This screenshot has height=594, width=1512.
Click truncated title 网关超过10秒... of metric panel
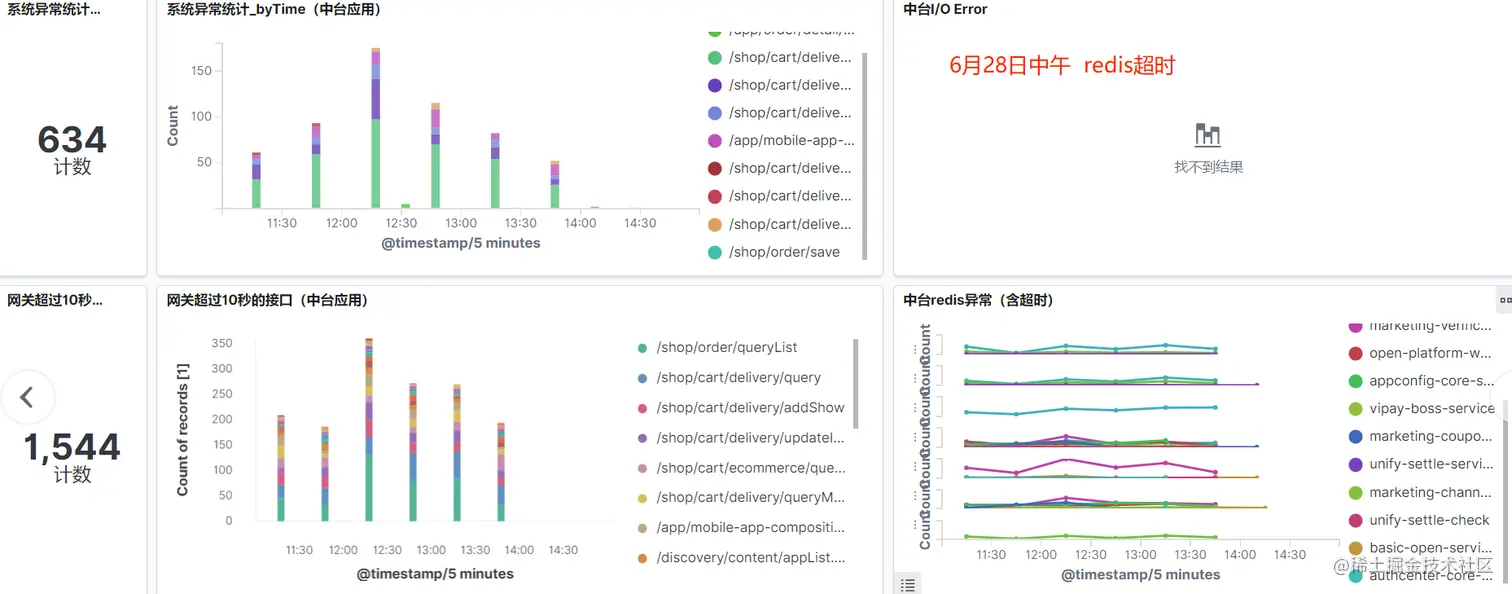pos(55,300)
